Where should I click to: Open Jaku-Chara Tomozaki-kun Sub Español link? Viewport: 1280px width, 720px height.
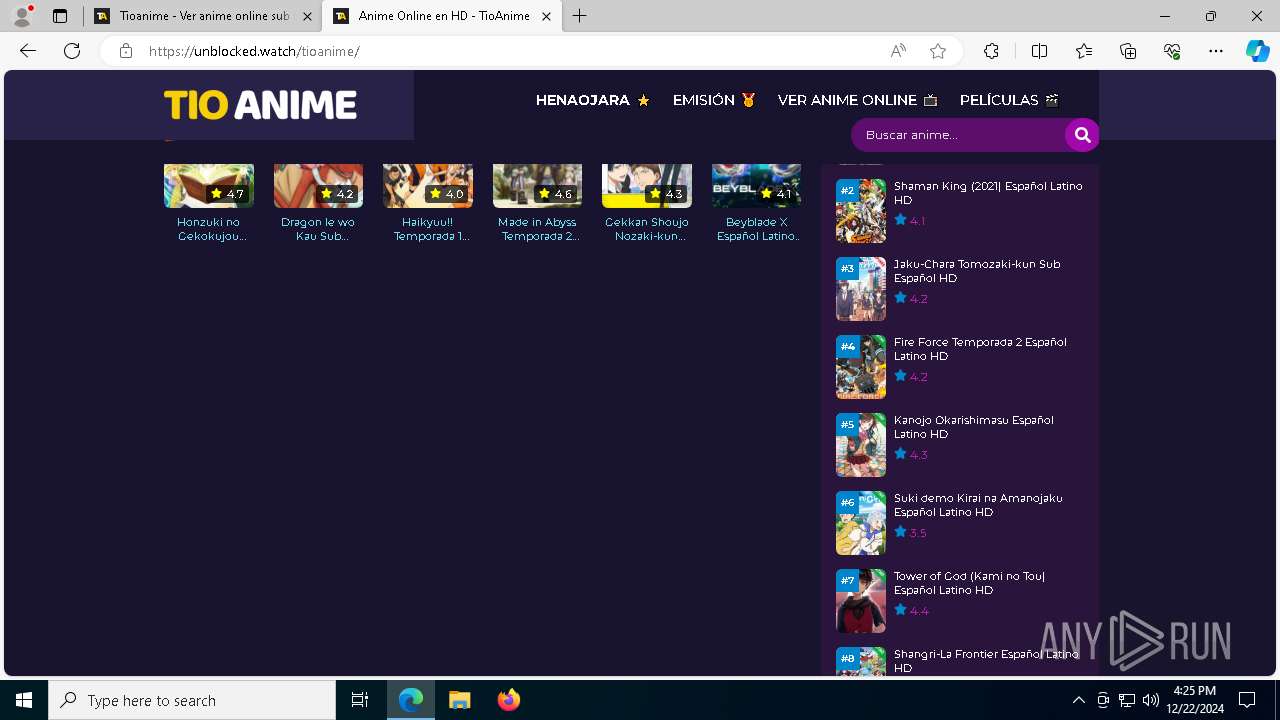tap(977, 271)
